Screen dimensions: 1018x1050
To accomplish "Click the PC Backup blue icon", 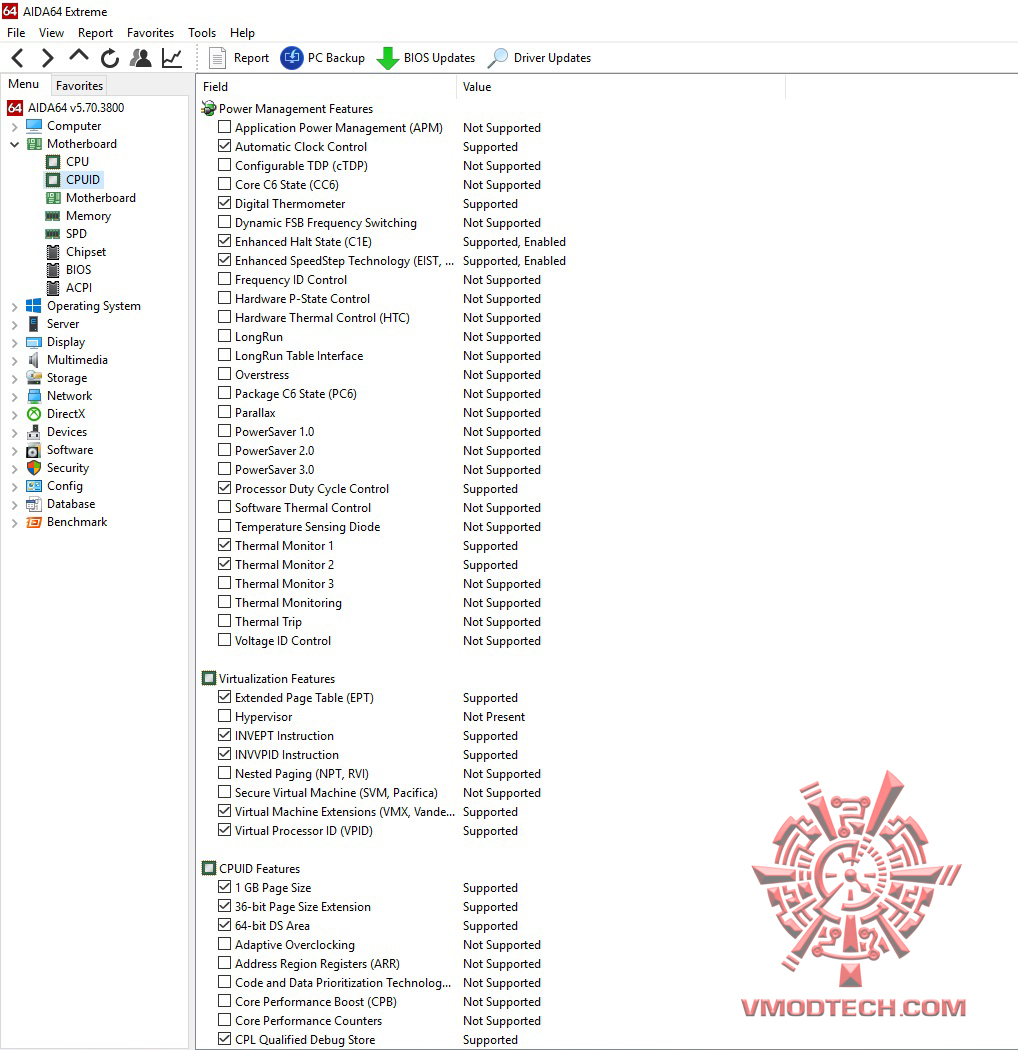I will click(292, 58).
